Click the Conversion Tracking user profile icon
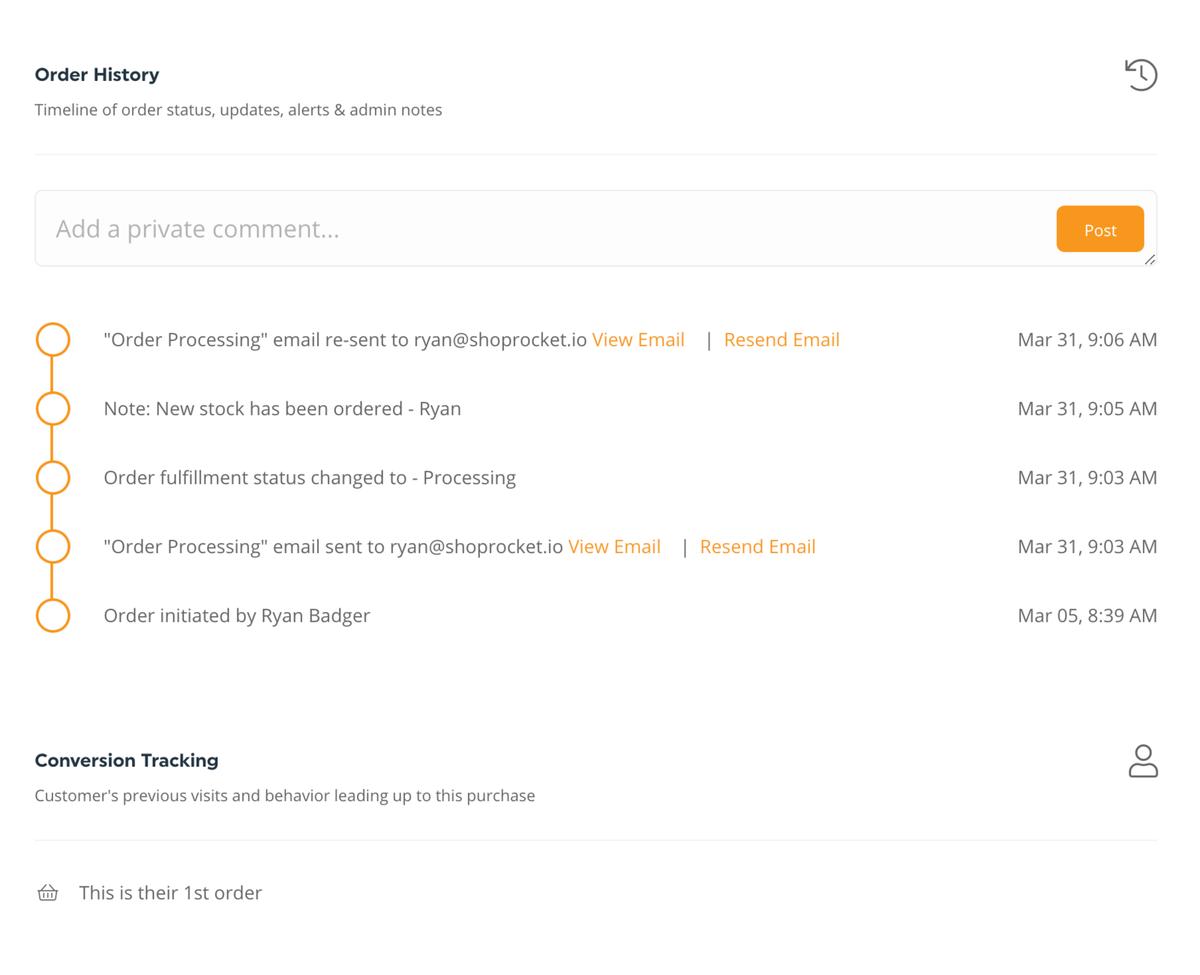This screenshot has height=975, width=1200. [x=1143, y=761]
